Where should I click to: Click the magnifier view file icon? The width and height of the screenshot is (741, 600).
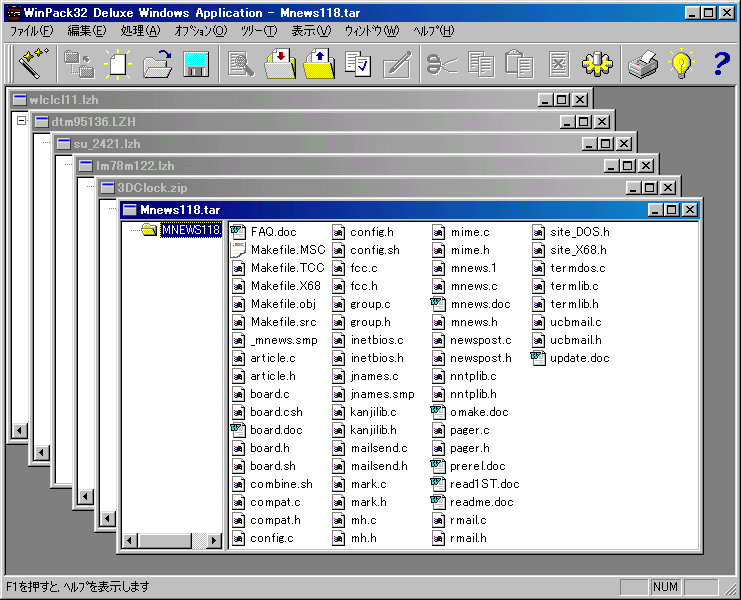coord(241,63)
